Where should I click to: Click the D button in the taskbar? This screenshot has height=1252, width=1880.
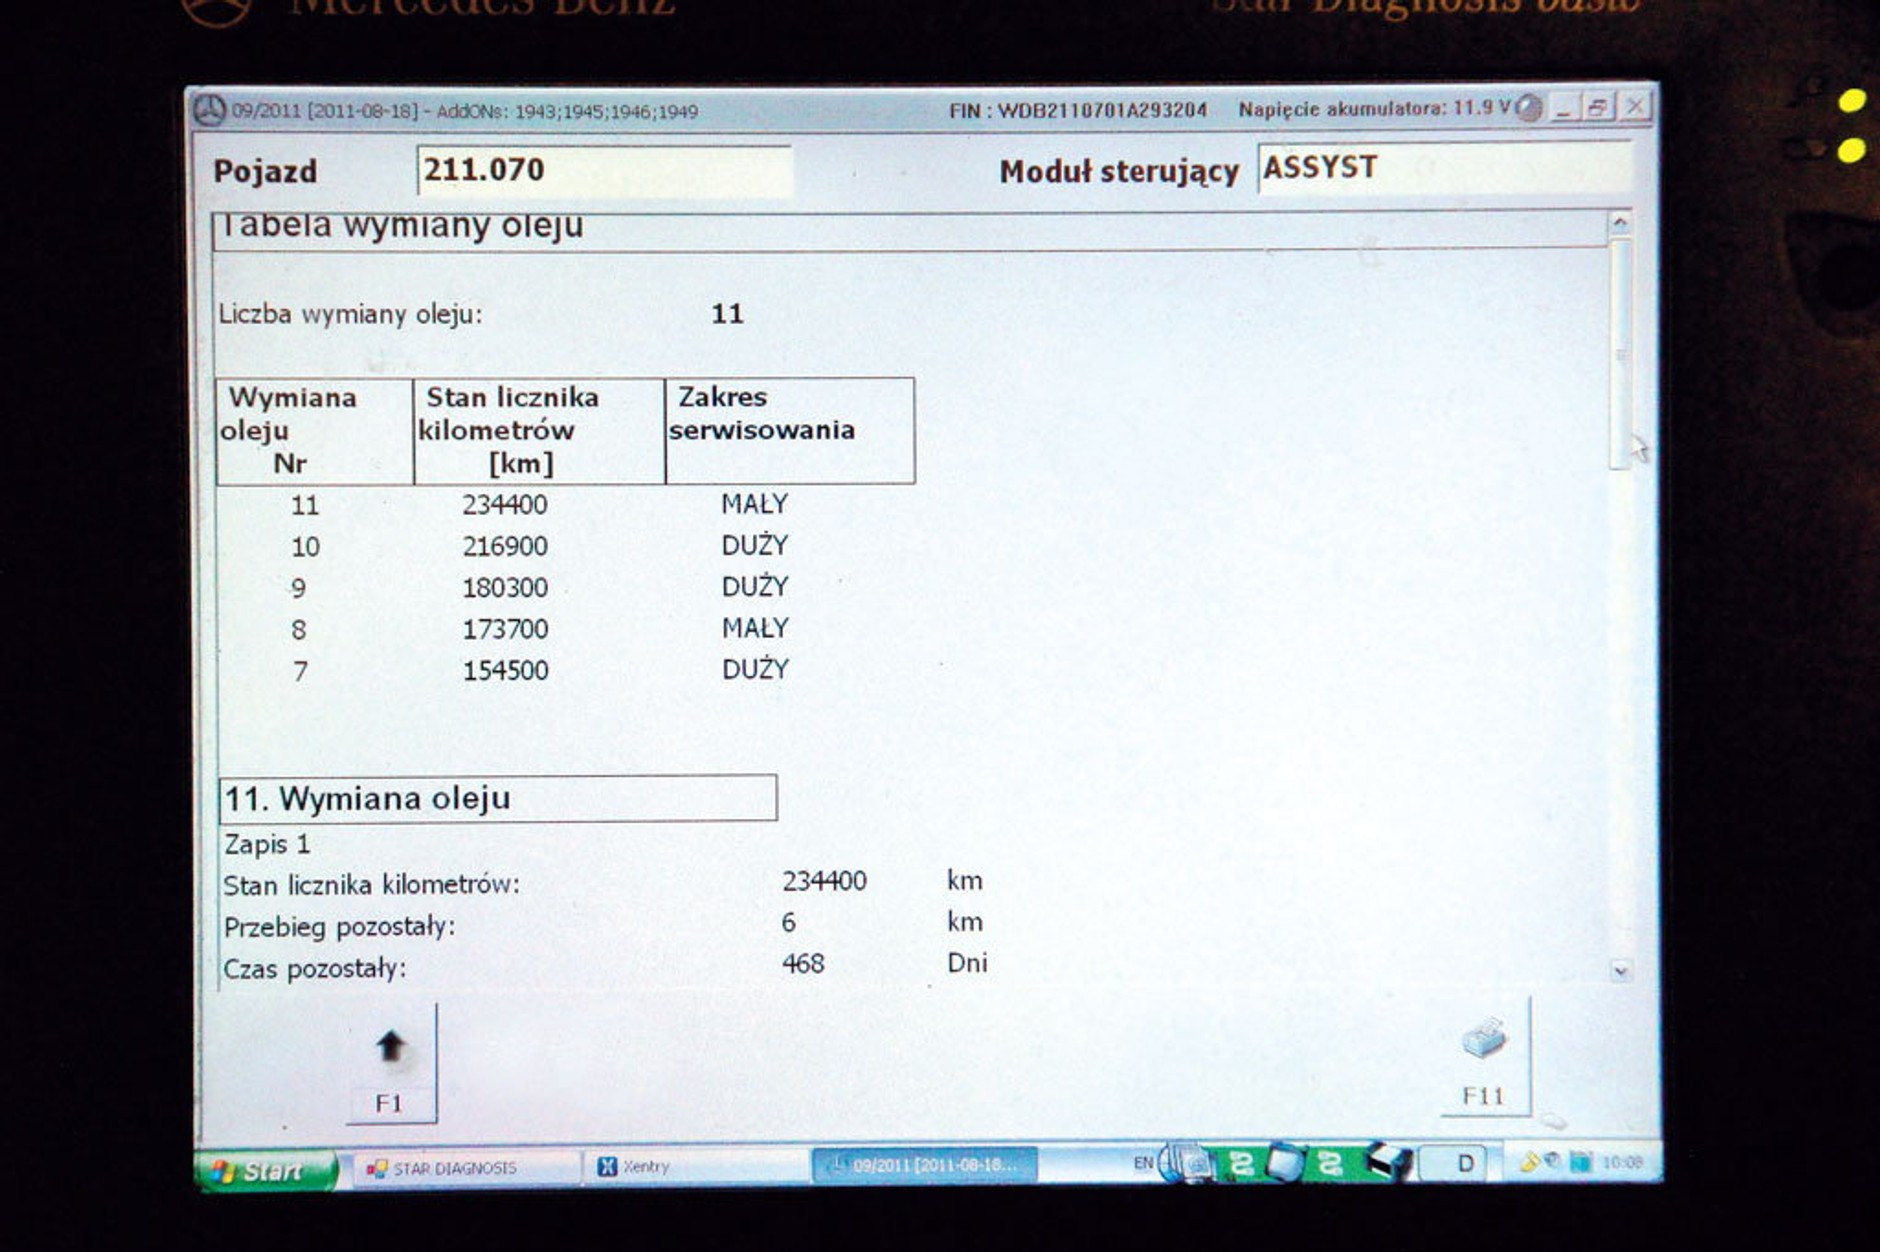click(x=1465, y=1163)
